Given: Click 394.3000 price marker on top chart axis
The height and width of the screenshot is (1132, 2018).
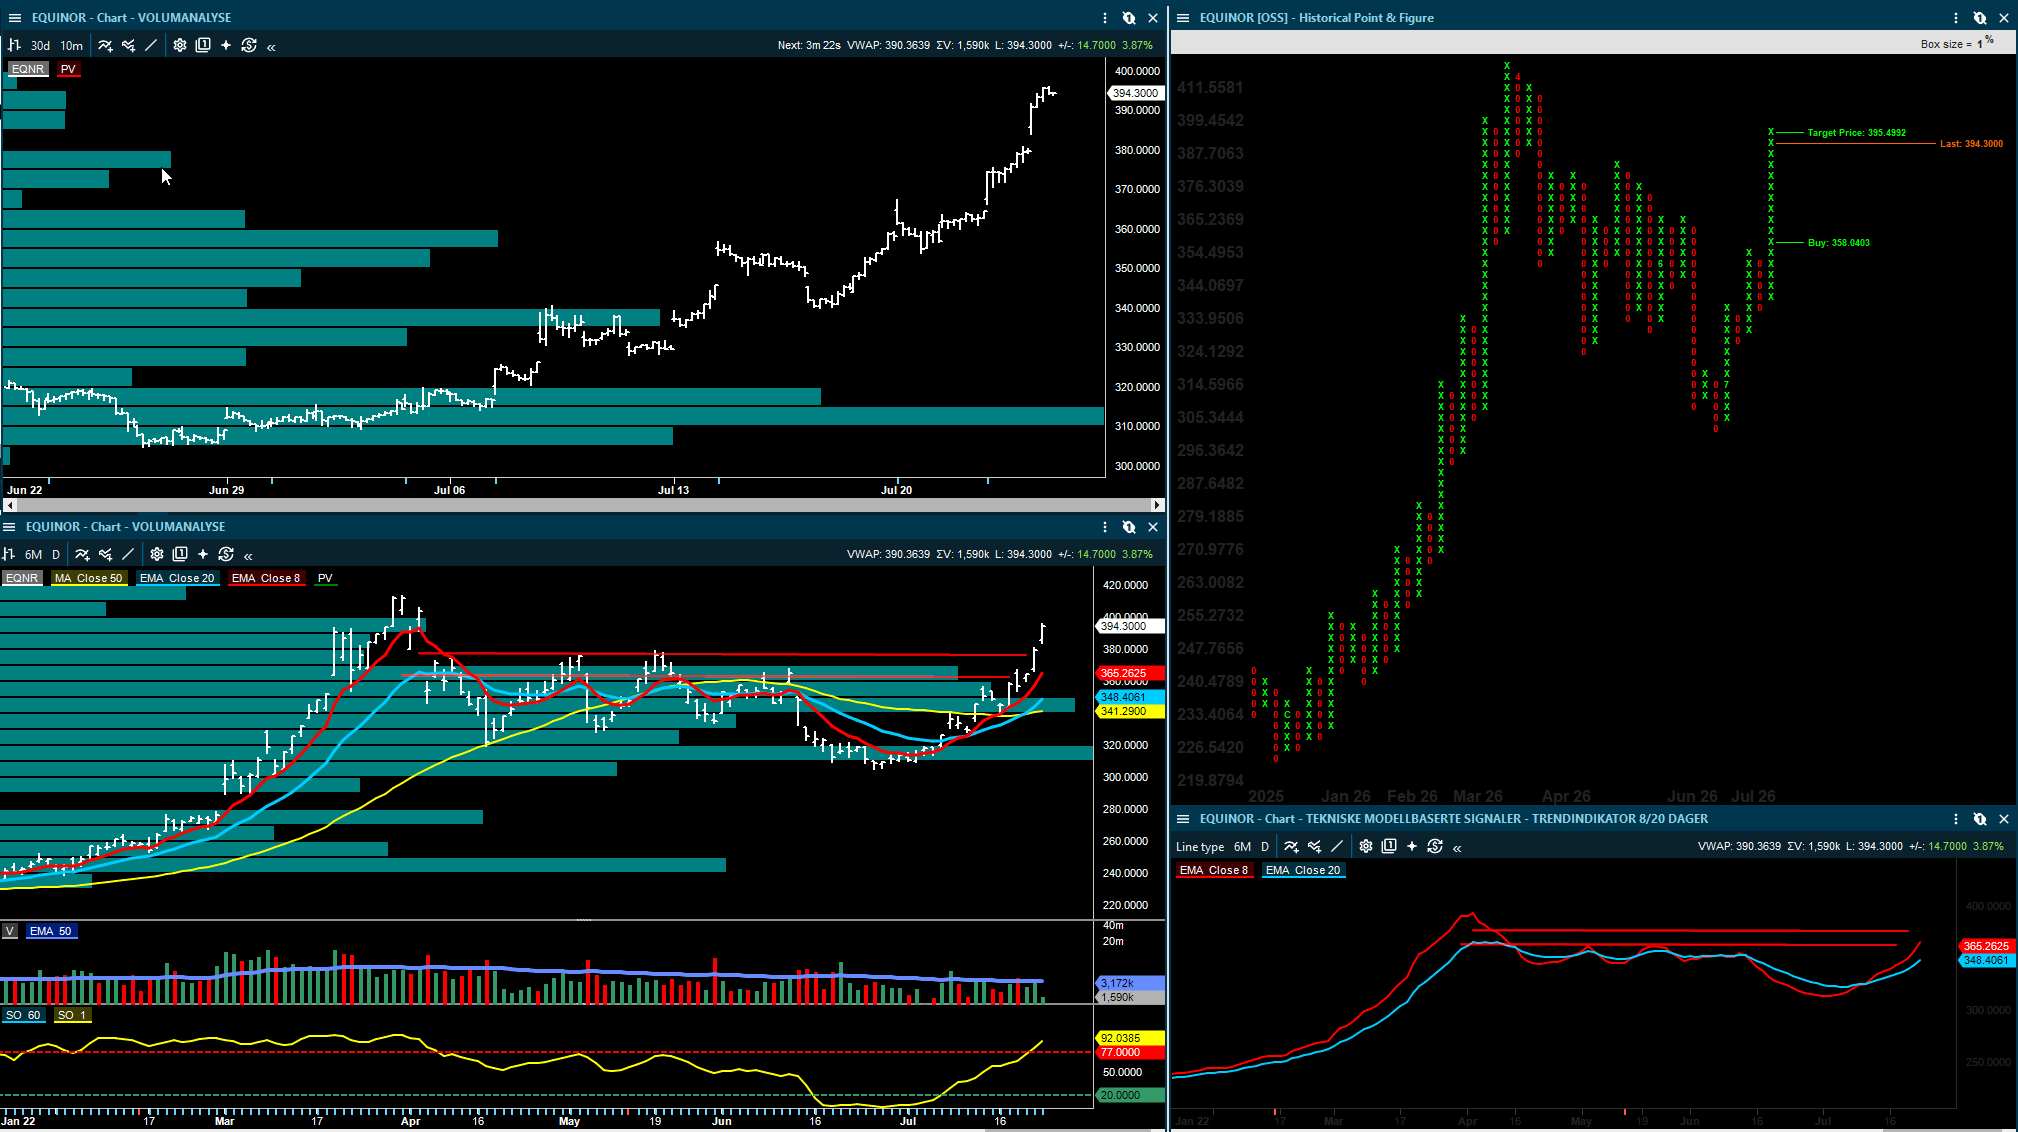Looking at the screenshot, I should [1136, 93].
